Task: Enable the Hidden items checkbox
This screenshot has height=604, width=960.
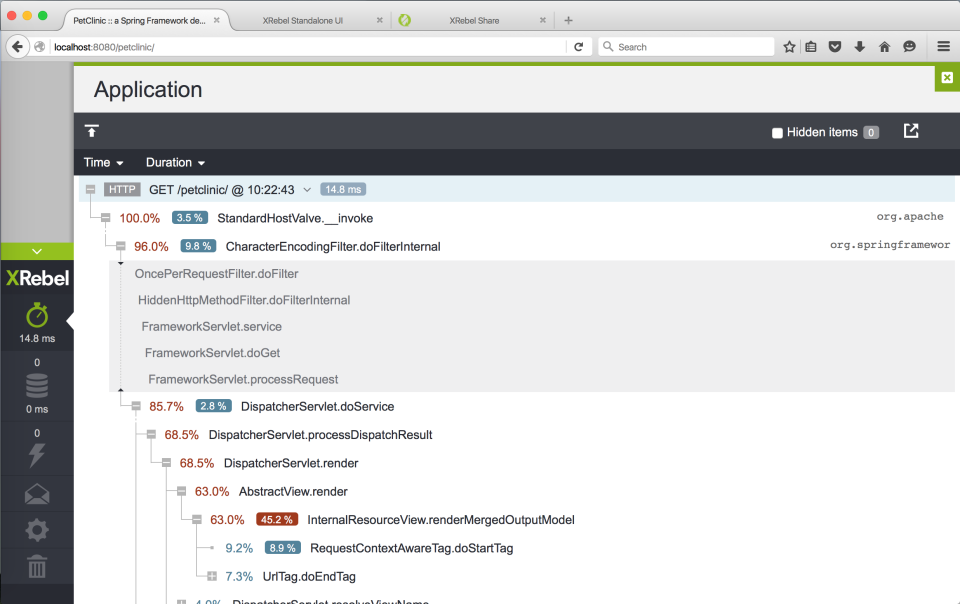Action: pos(776,131)
